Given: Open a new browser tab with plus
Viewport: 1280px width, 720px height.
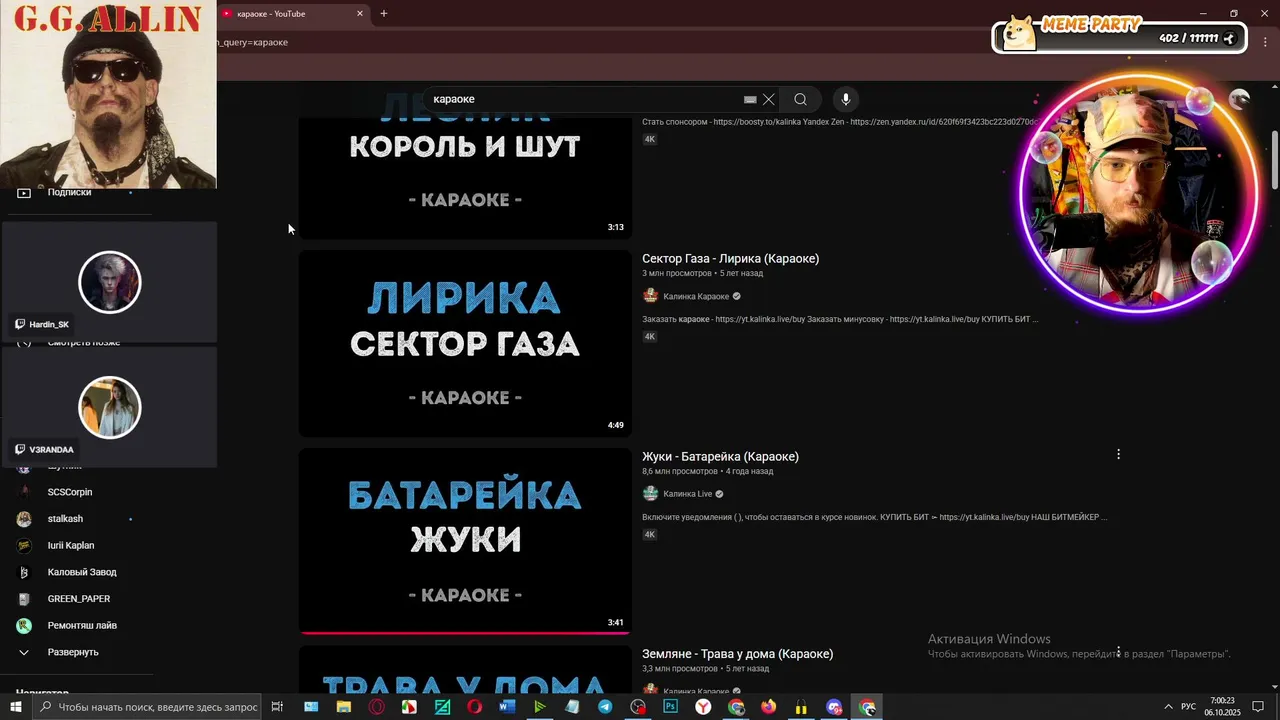Looking at the screenshot, I should (x=383, y=13).
